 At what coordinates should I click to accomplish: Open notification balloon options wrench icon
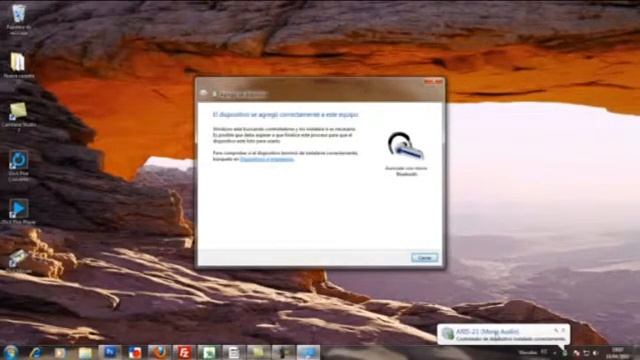coord(556,330)
